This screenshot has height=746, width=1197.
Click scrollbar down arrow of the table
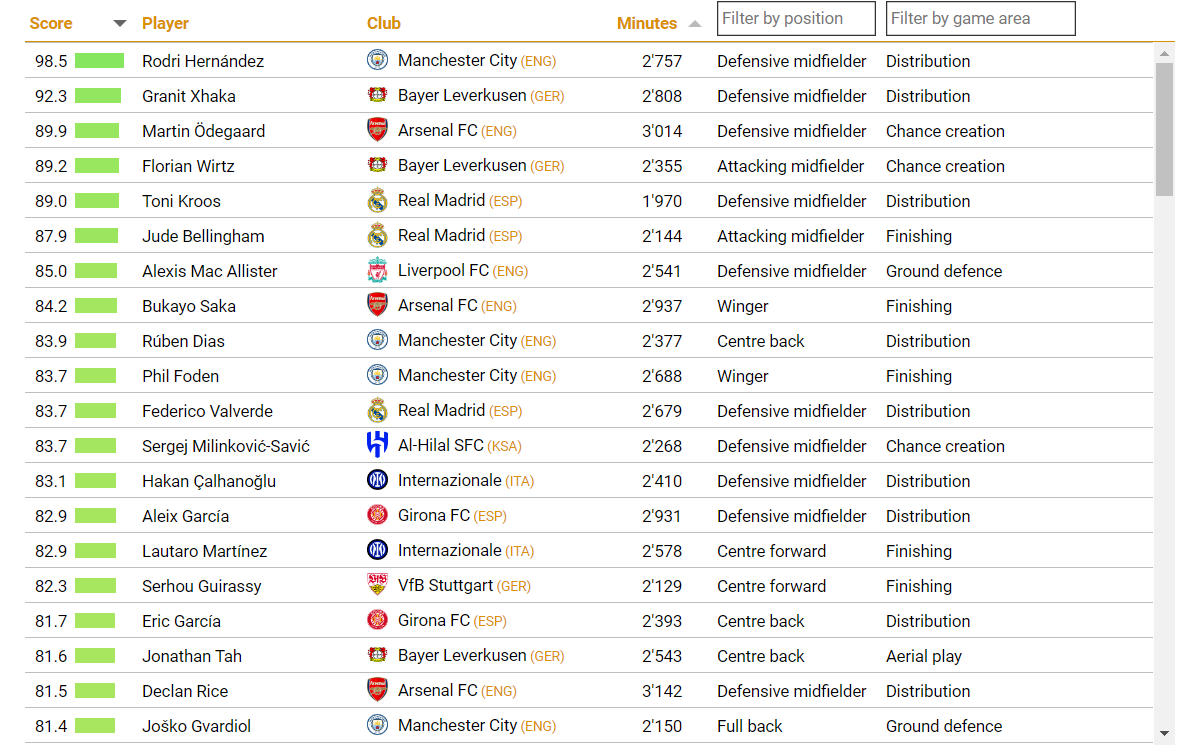[x=1164, y=734]
